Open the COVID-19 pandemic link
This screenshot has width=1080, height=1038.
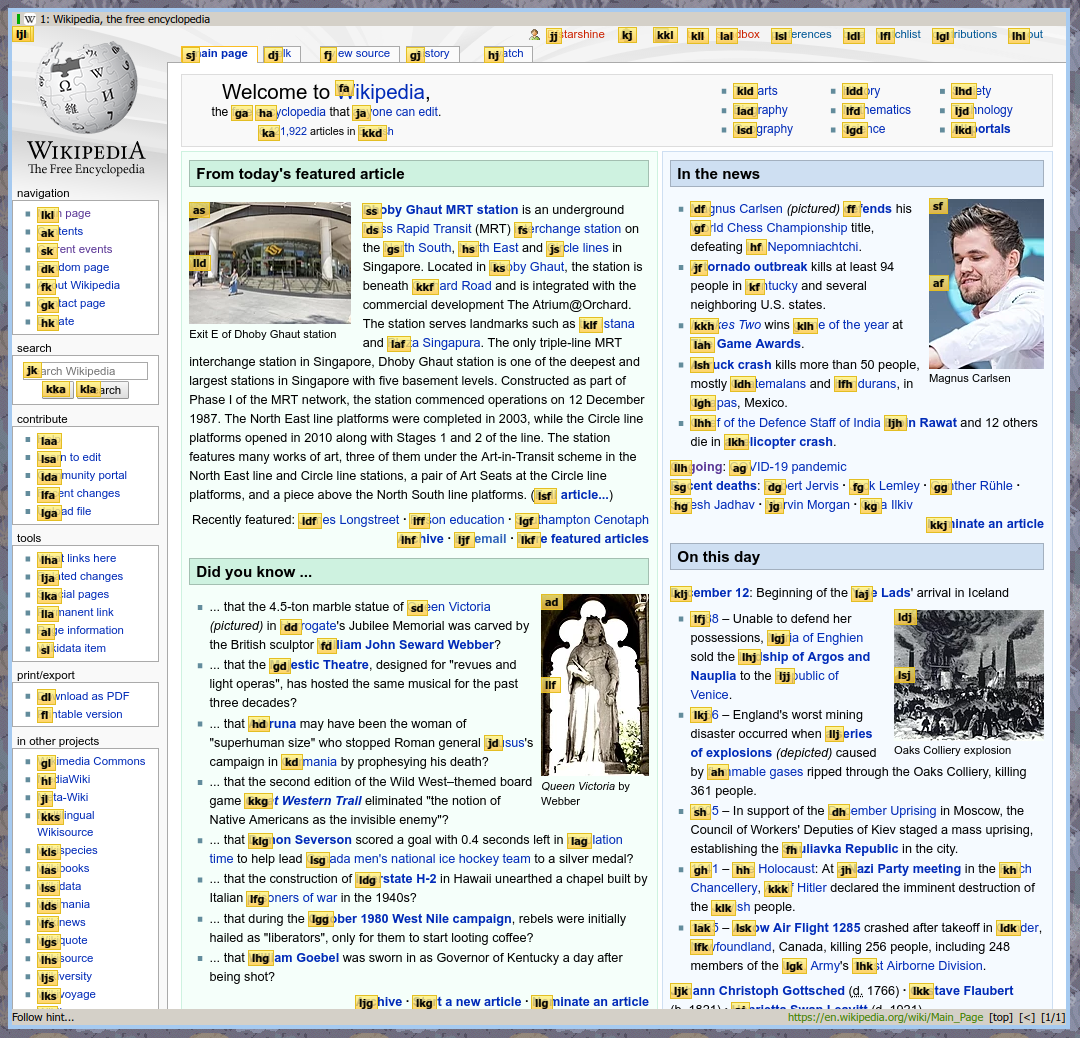[x=788, y=466]
